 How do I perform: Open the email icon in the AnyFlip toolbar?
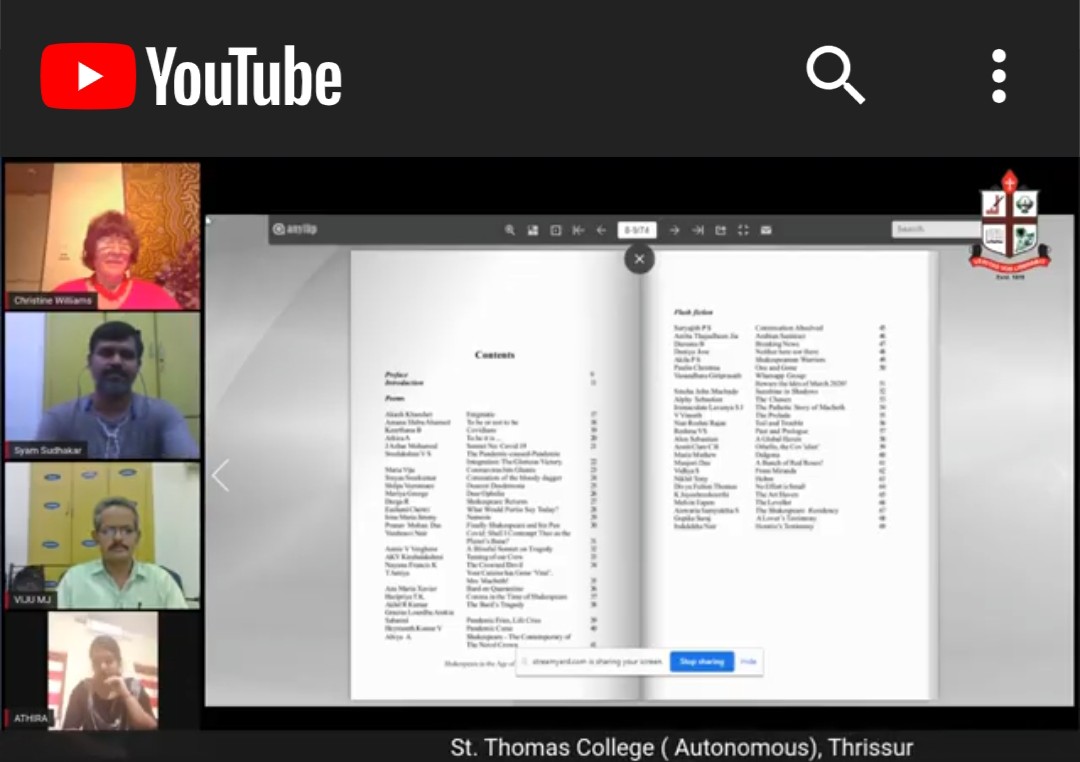click(x=766, y=230)
